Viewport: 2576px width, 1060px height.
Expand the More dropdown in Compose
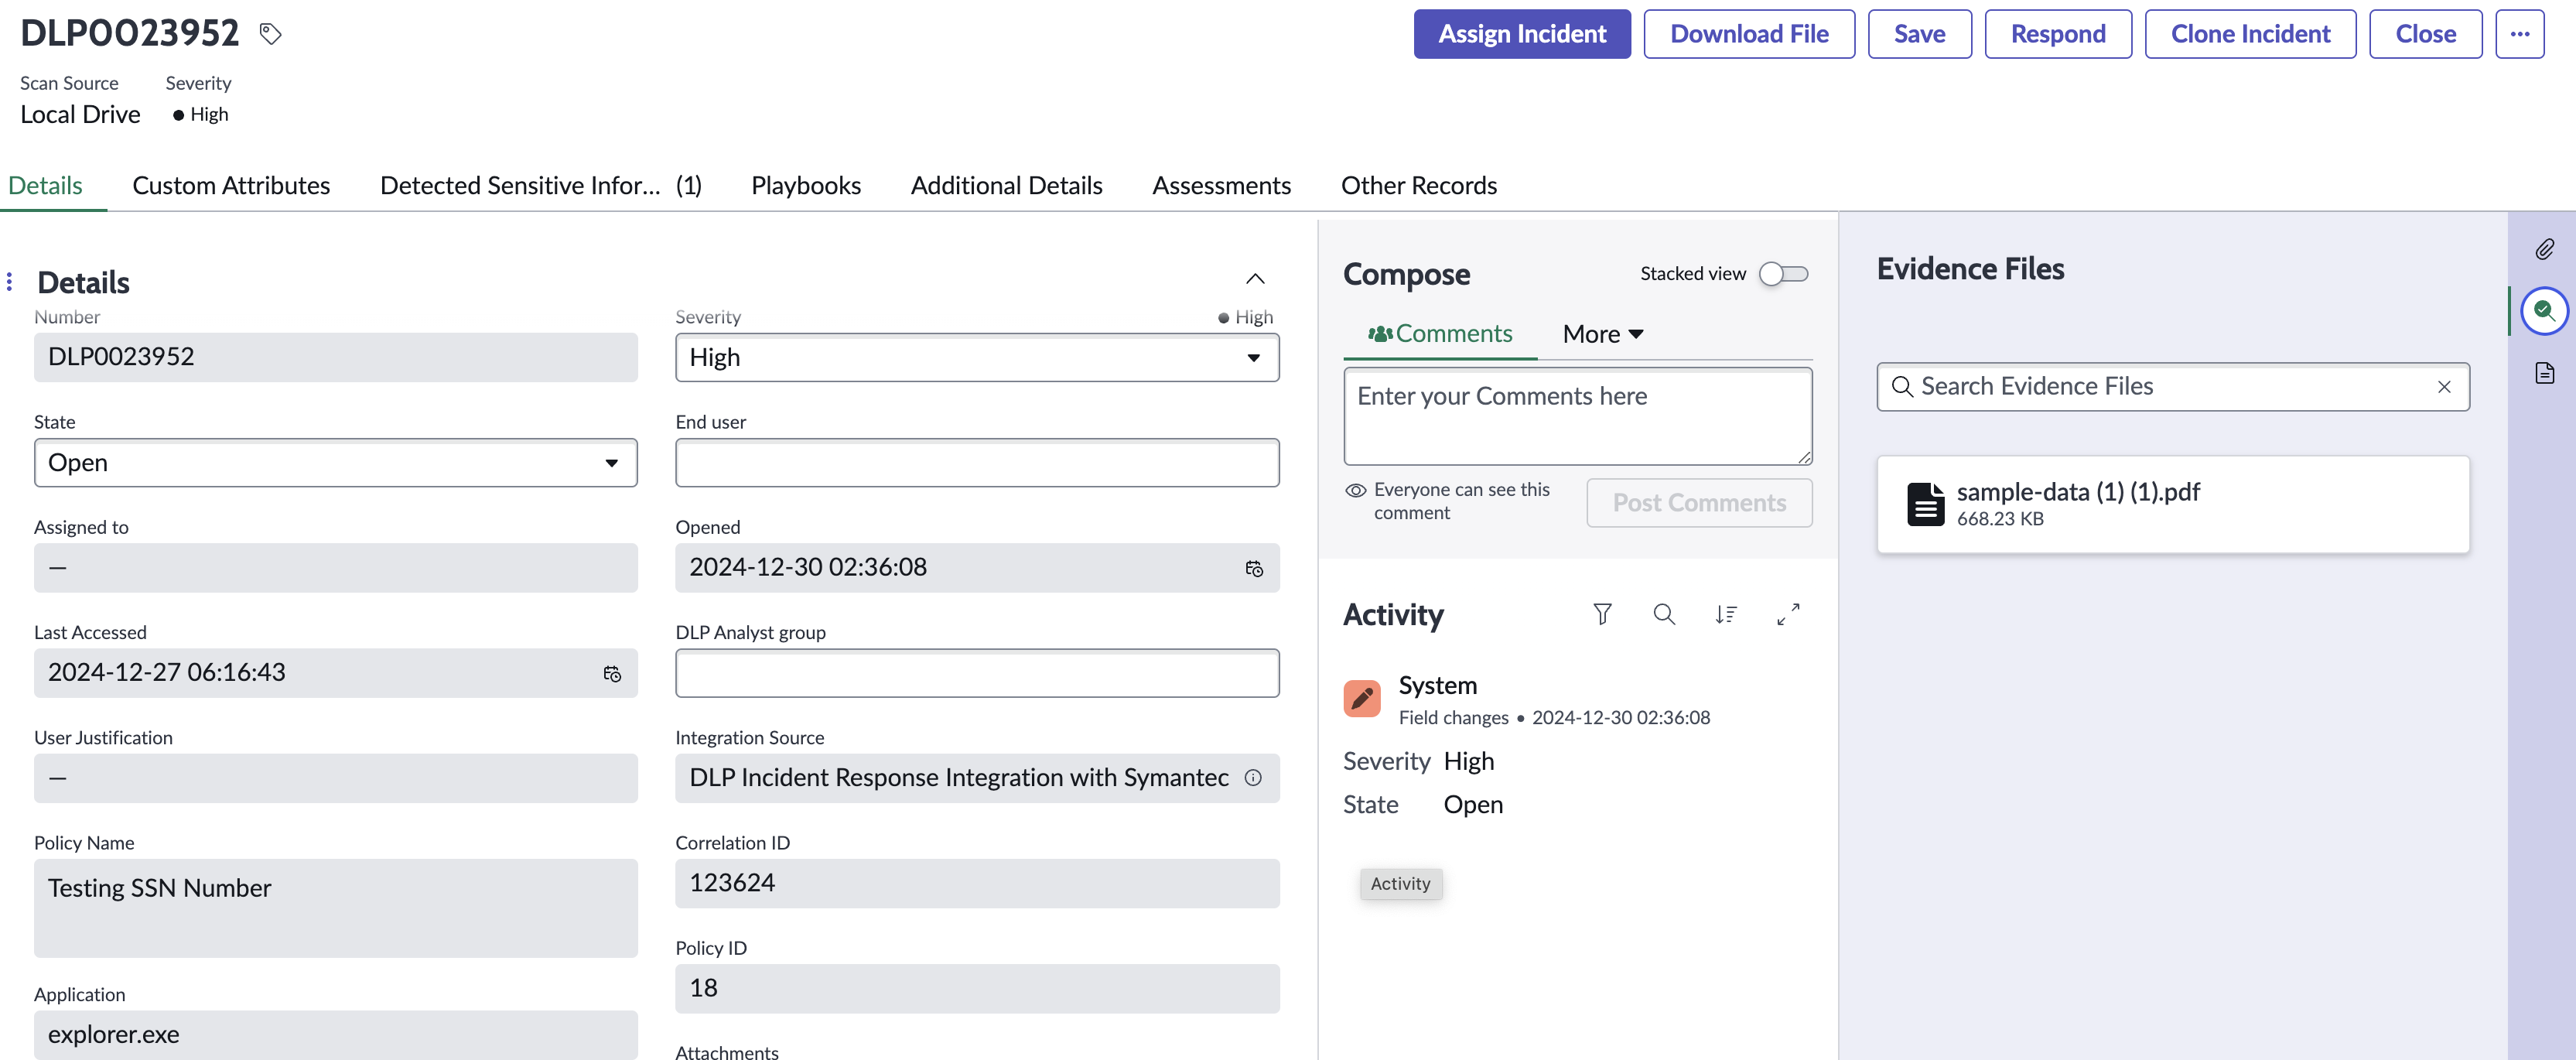click(x=1603, y=334)
